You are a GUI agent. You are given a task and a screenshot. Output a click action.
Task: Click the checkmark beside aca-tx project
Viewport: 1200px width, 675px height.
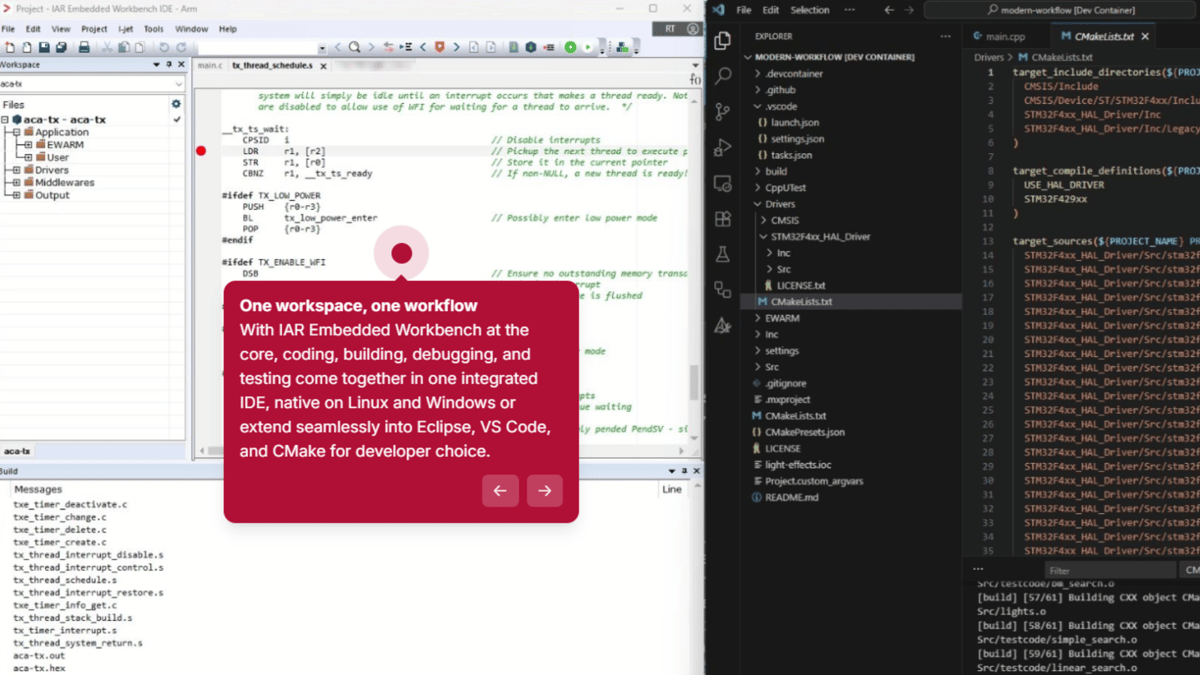[177, 120]
